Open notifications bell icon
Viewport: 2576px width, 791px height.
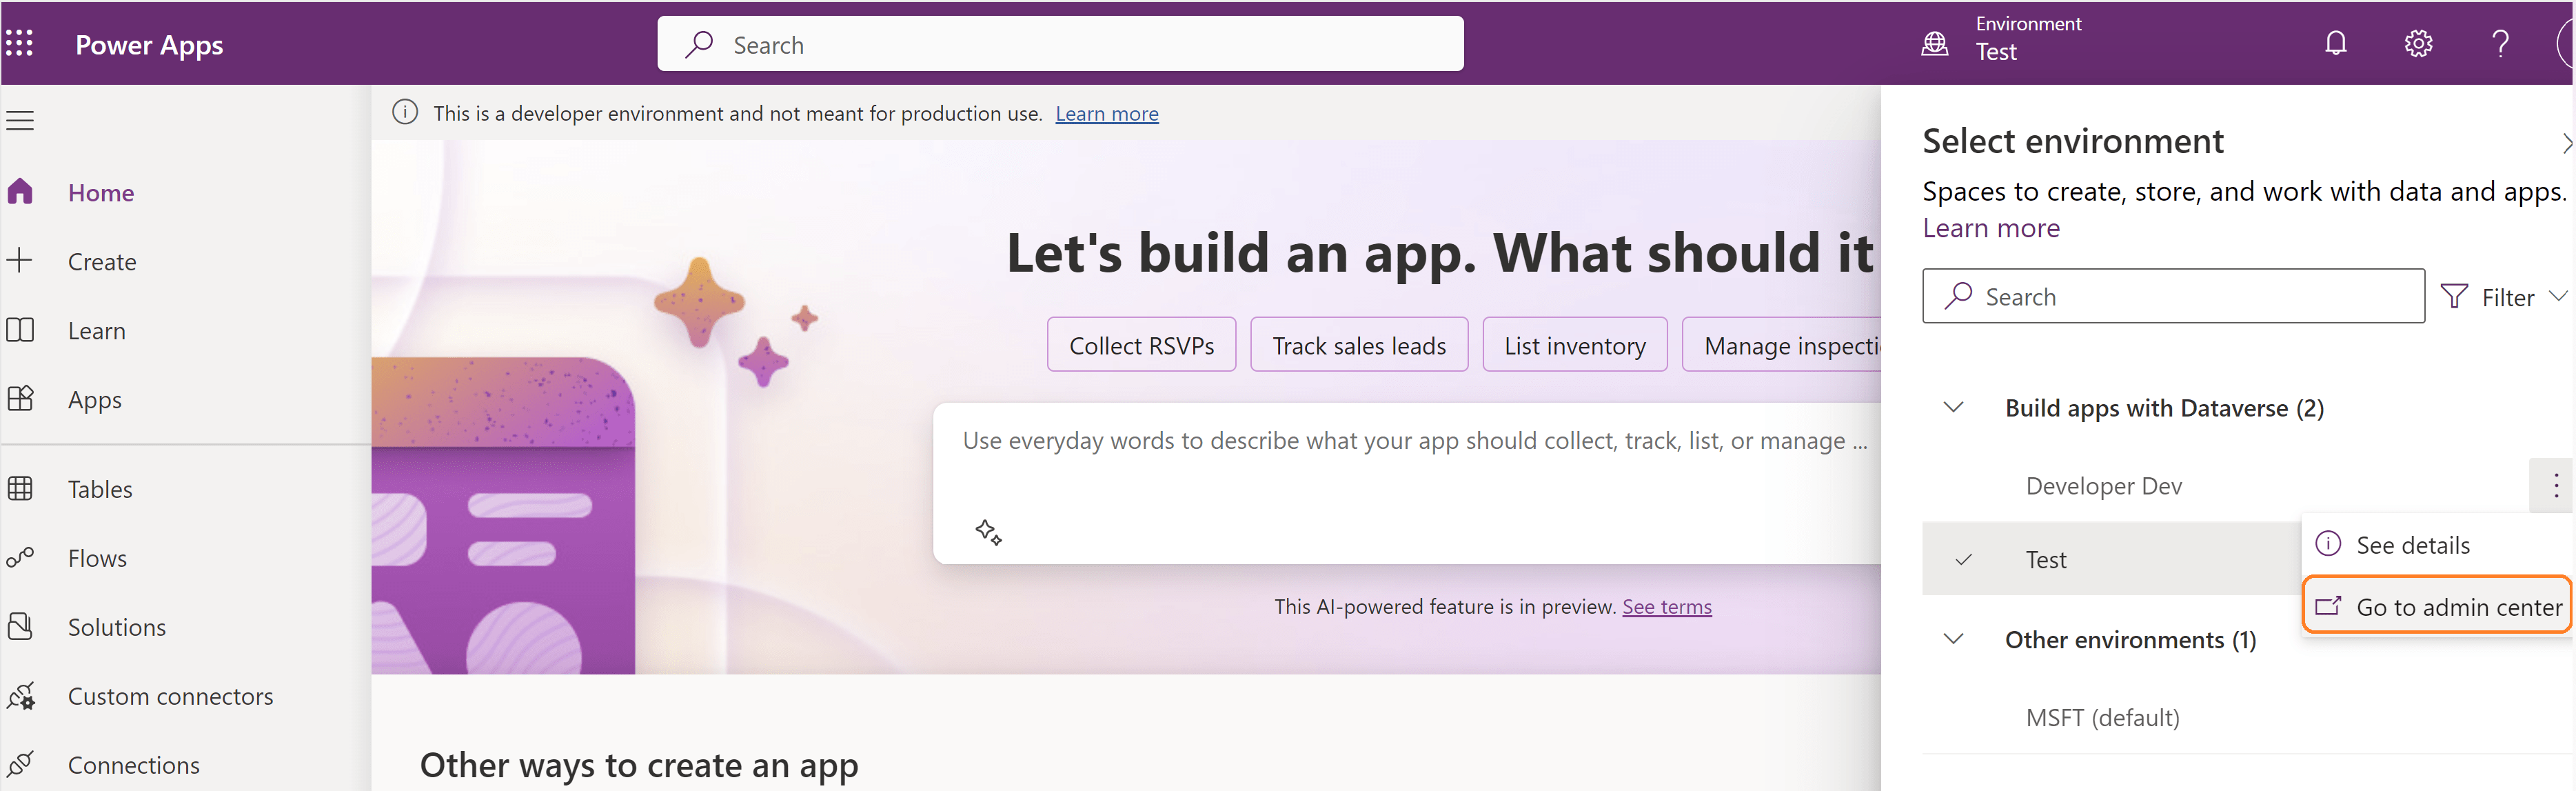(2336, 43)
